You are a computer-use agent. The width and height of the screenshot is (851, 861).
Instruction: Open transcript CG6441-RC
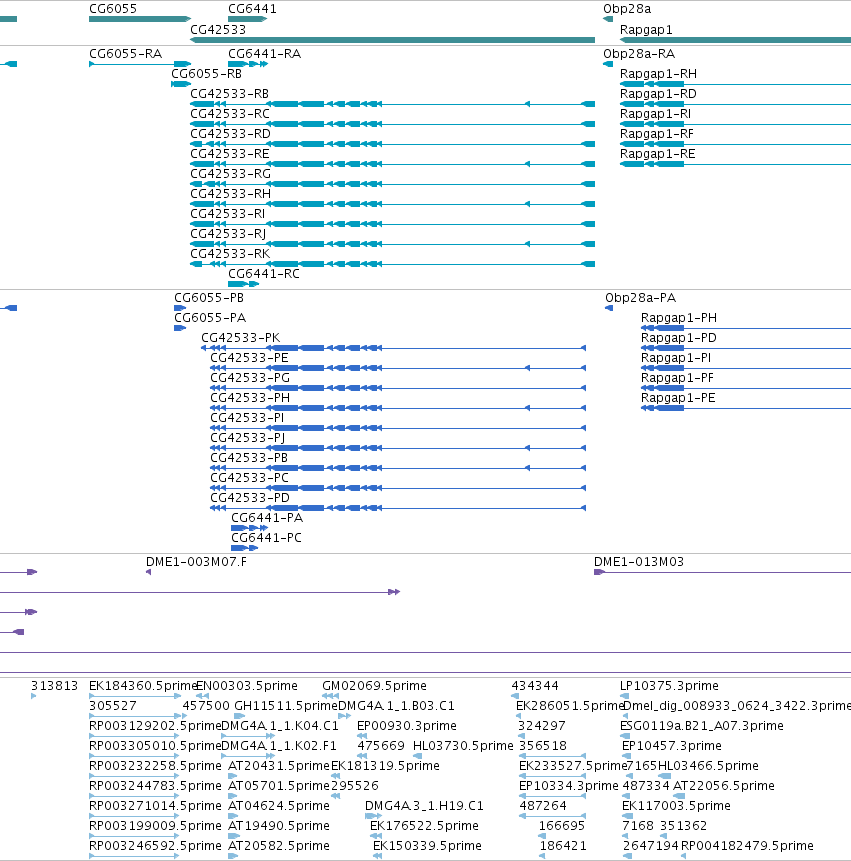[x=264, y=274]
